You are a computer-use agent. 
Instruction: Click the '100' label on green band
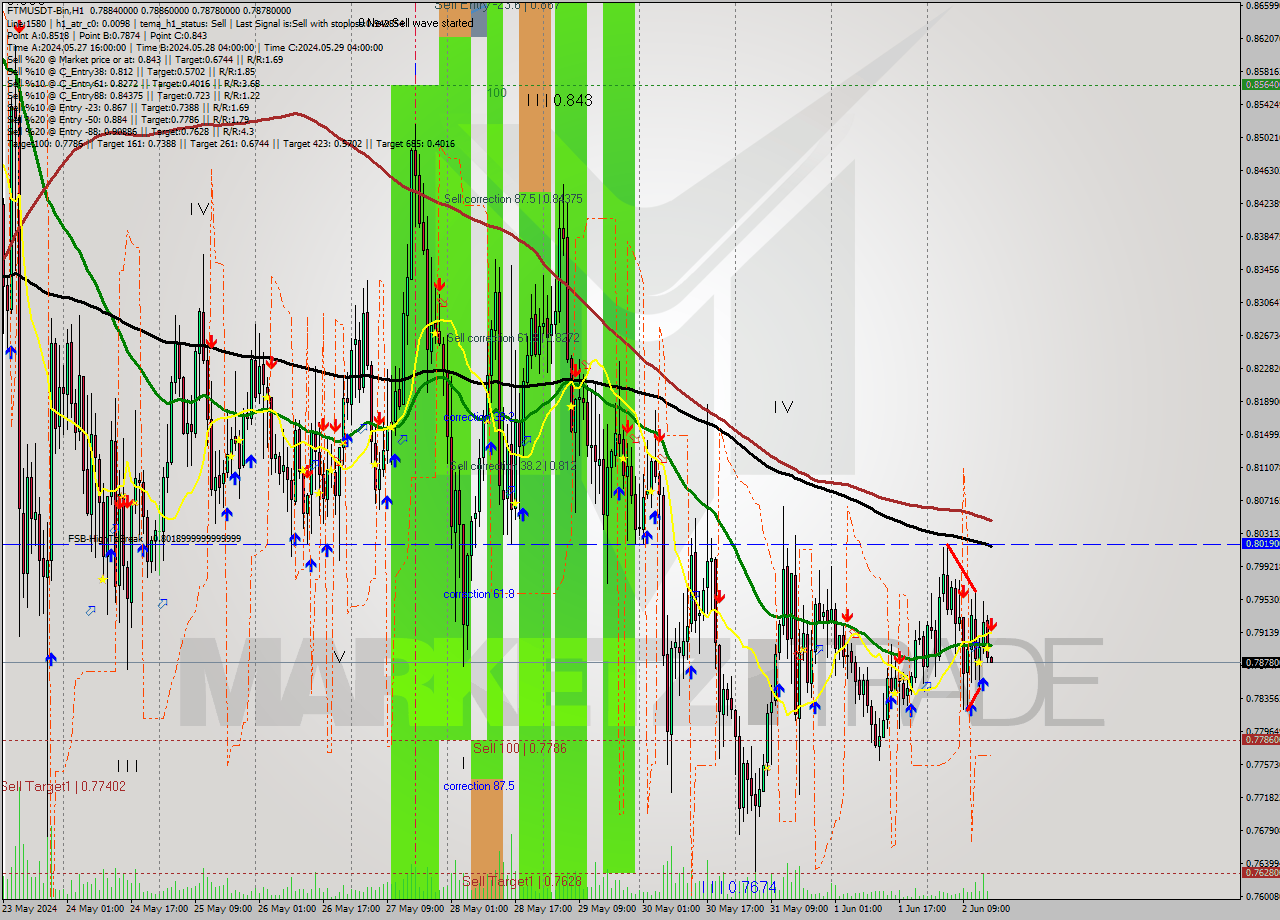pyautogui.click(x=496, y=92)
